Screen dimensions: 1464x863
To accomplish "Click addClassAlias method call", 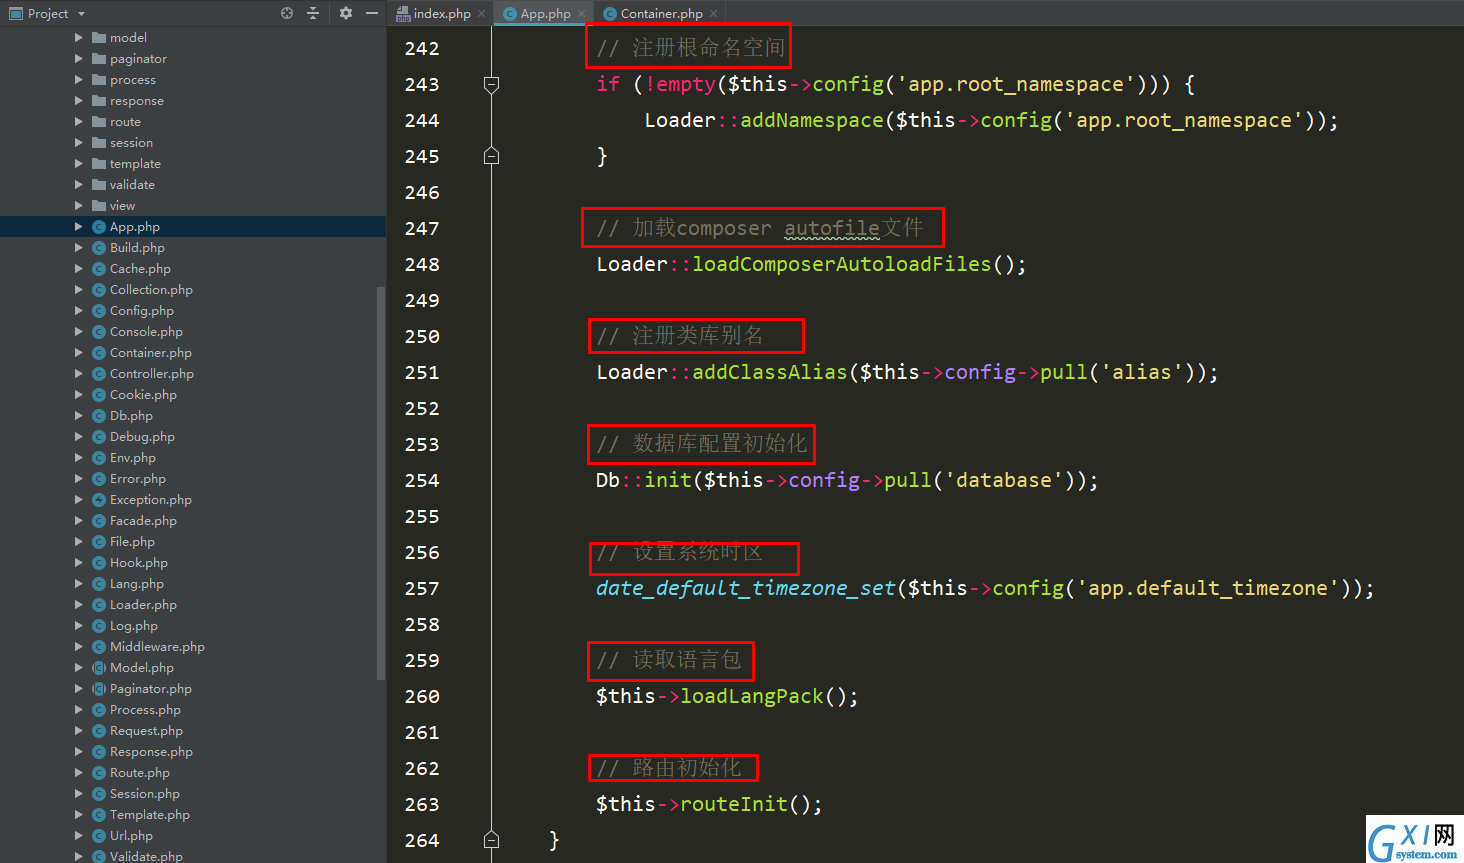I will [770, 372].
